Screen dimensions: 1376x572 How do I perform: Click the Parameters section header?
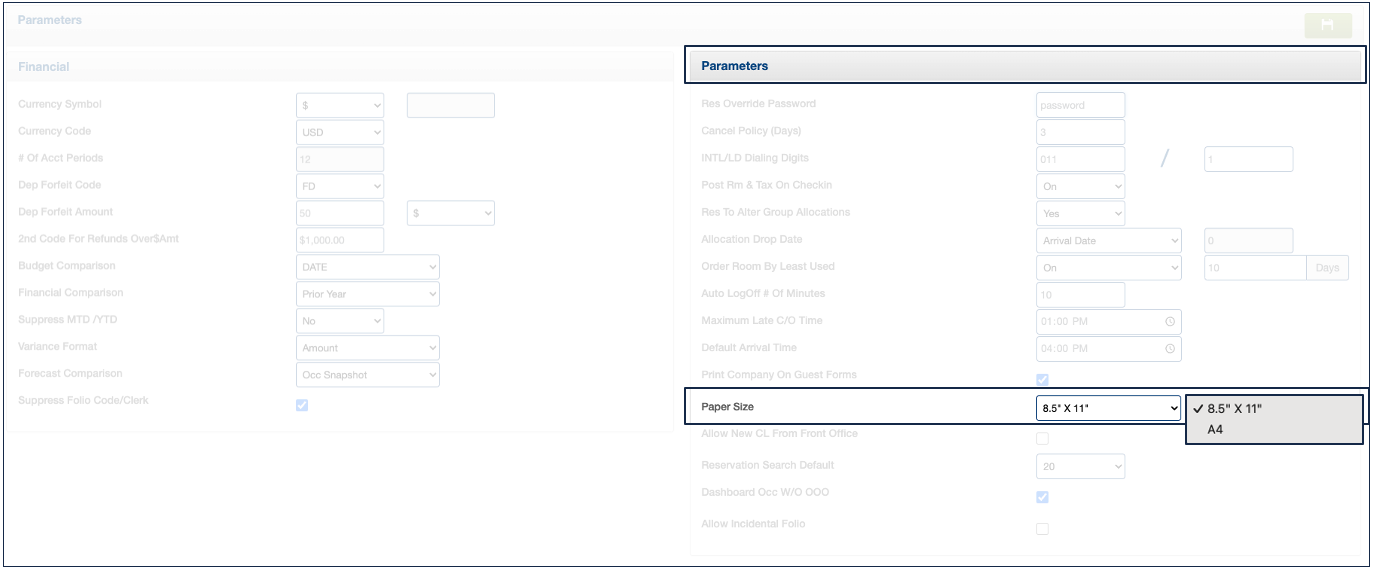[x=1025, y=66]
